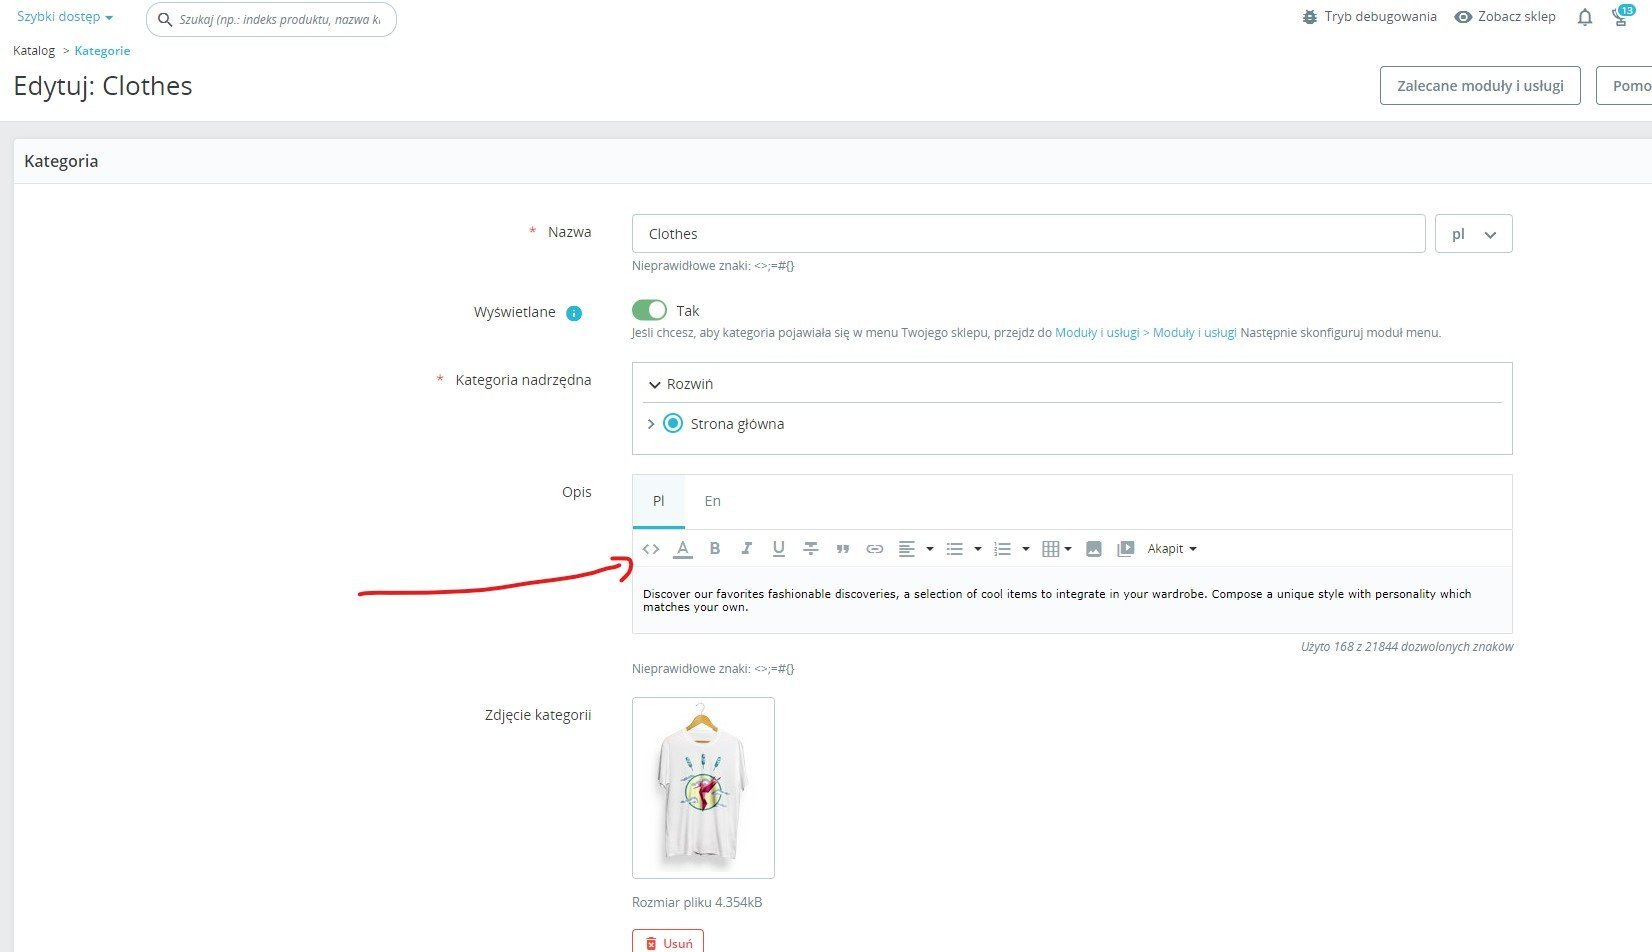
Task: Click the 'Zdjęcie kategorii' label
Action: coord(538,716)
